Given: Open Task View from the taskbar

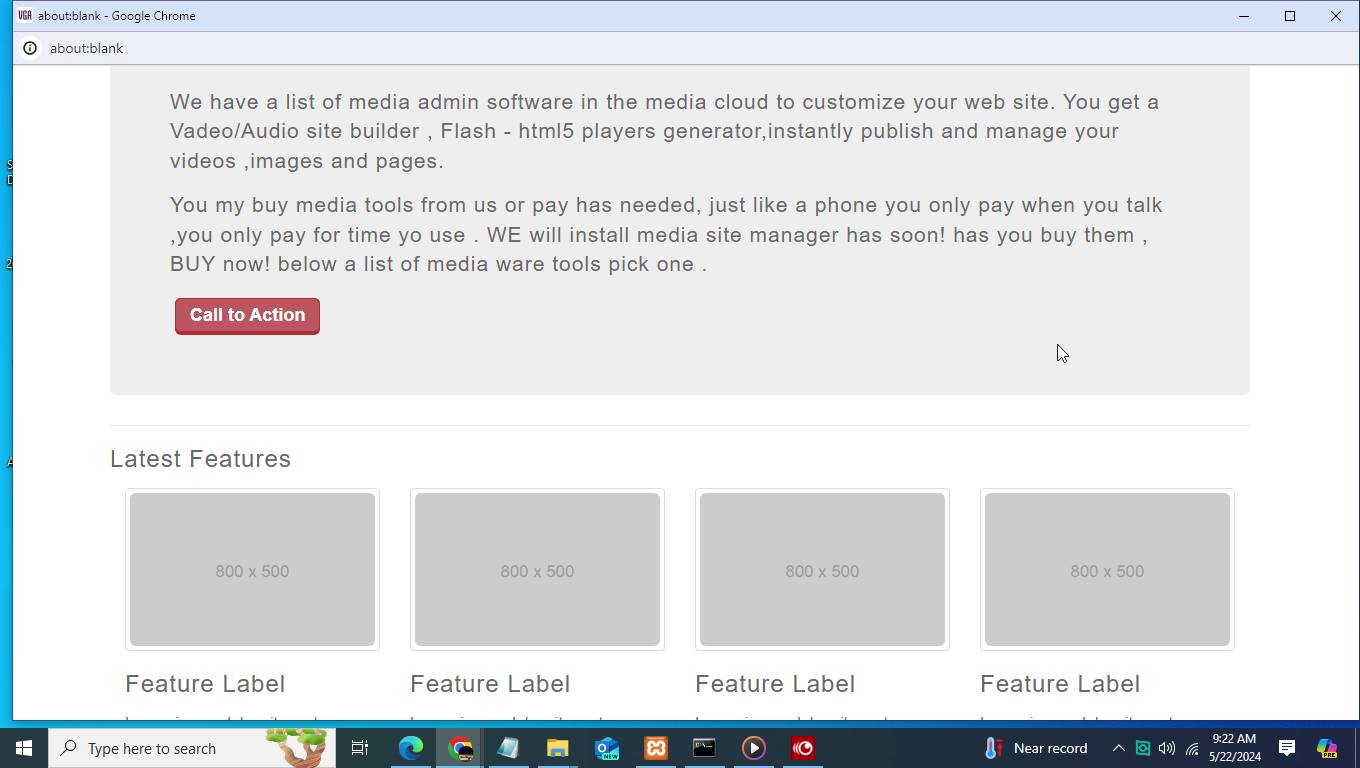Looking at the screenshot, I should pos(360,748).
